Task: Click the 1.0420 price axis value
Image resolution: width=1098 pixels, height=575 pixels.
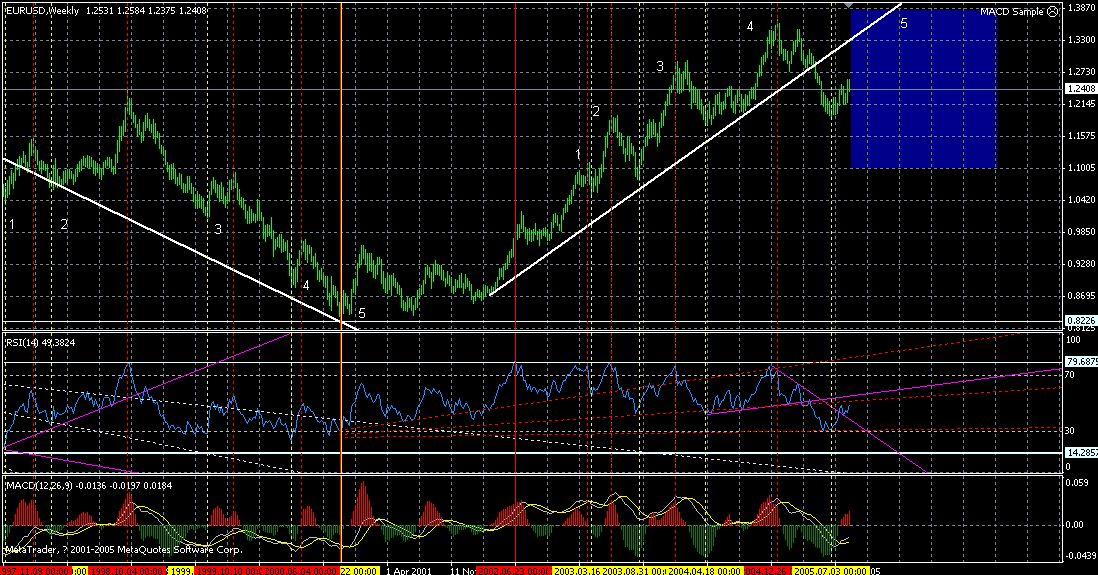Action: coord(1081,200)
